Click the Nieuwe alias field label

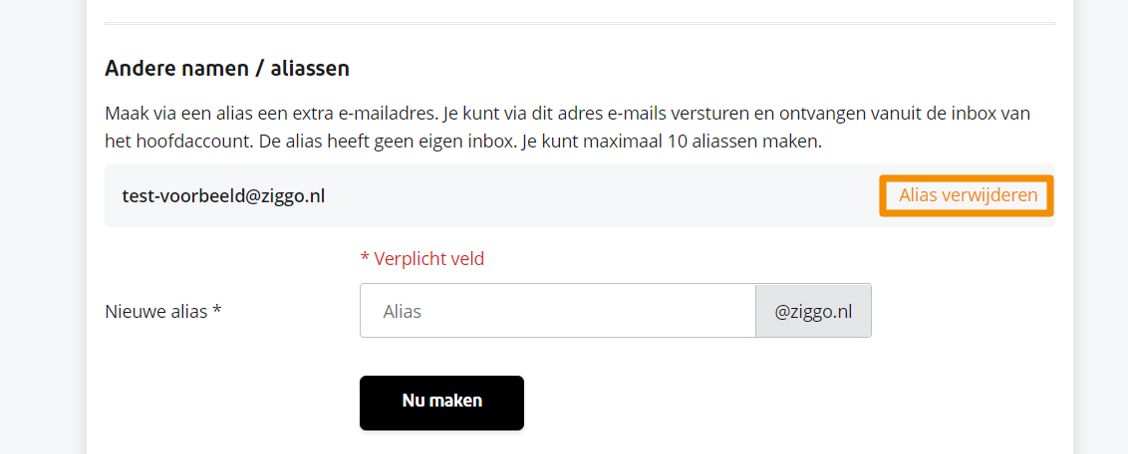click(x=162, y=311)
